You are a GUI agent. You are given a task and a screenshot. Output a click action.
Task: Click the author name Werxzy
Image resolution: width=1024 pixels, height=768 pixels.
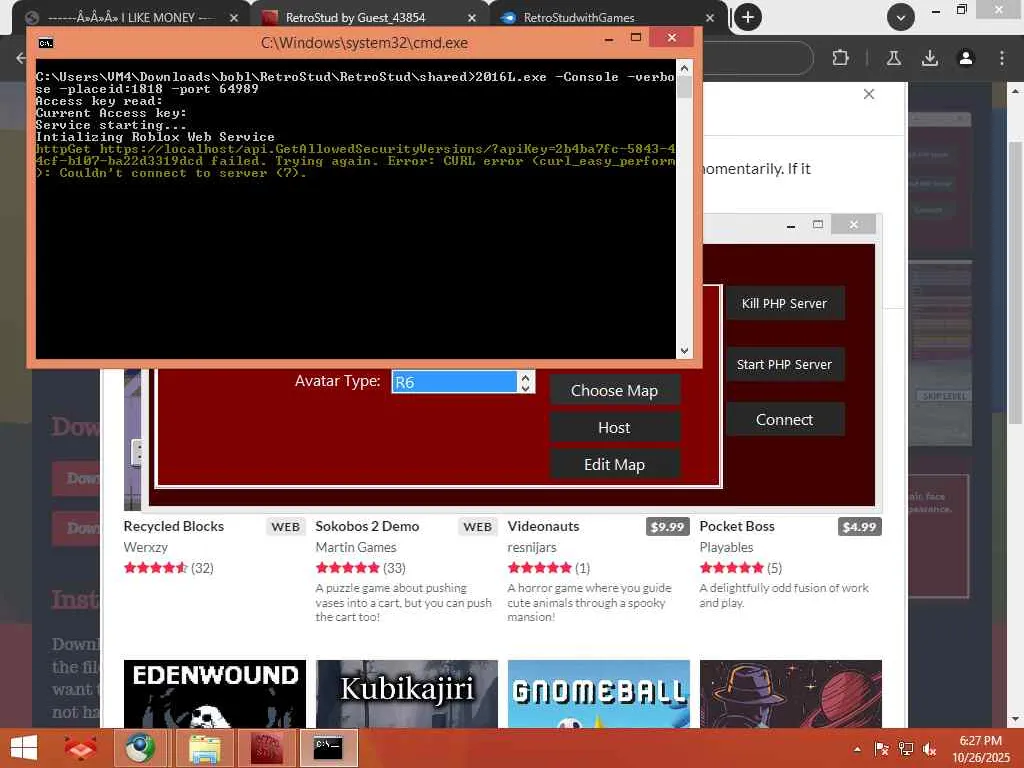(146, 547)
